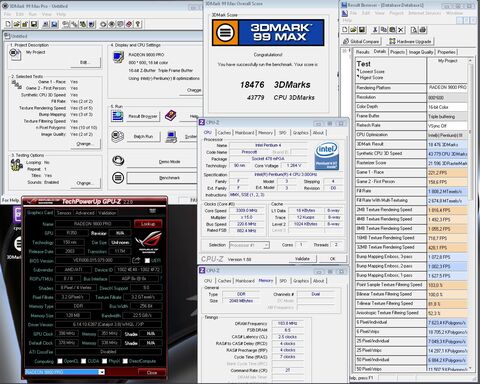This screenshot has height=384, width=480.
Task: Switch to Properties tab in Result Browser
Action: click(x=446, y=52)
